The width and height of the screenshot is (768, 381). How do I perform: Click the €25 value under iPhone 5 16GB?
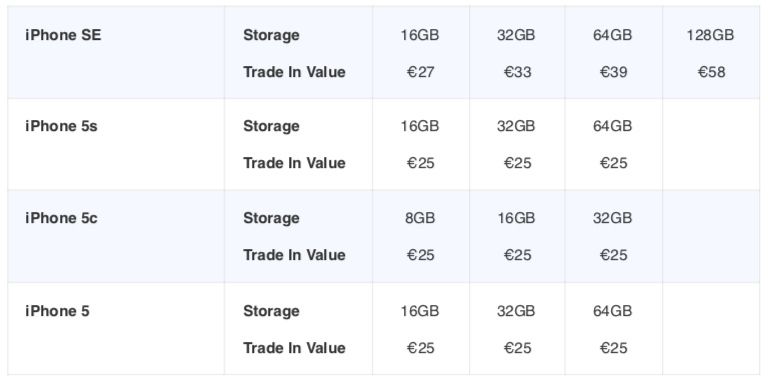(x=420, y=348)
